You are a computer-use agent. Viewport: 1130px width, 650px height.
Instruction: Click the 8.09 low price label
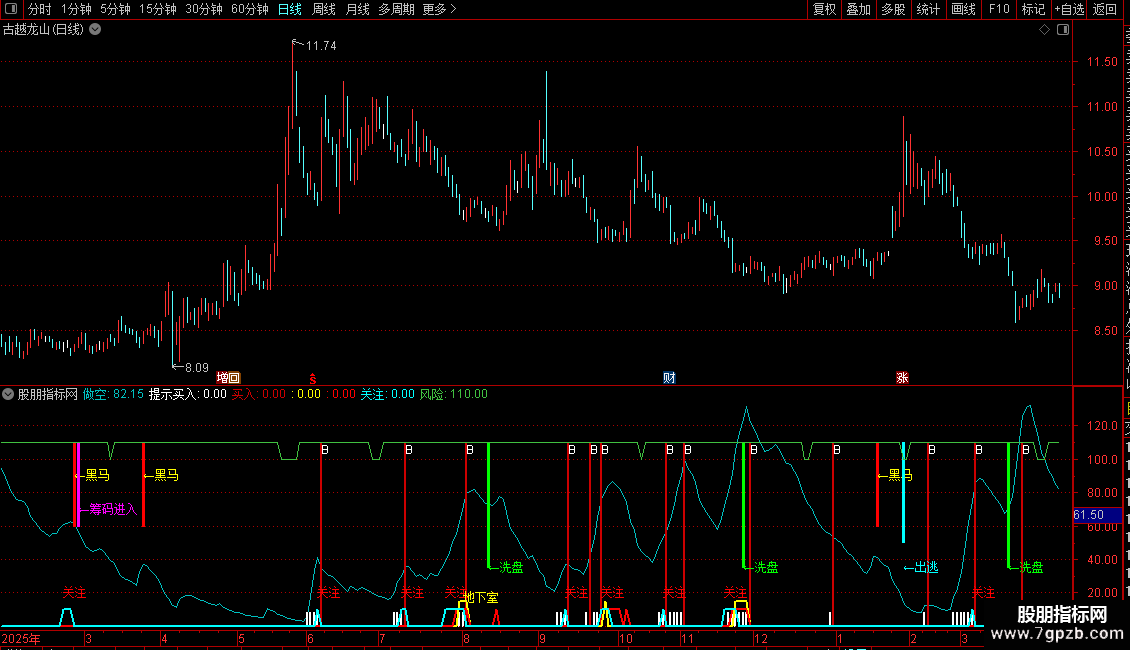click(x=197, y=368)
